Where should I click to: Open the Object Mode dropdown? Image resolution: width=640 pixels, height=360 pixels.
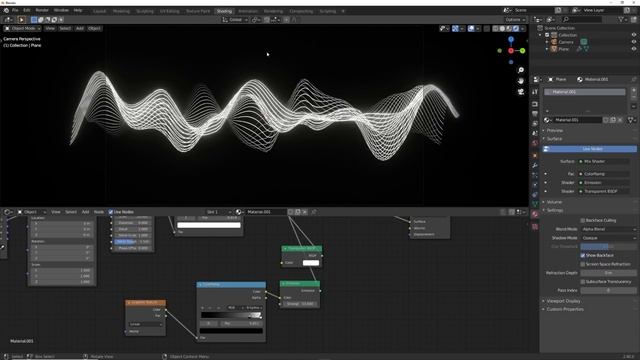pyautogui.click(x=22, y=29)
